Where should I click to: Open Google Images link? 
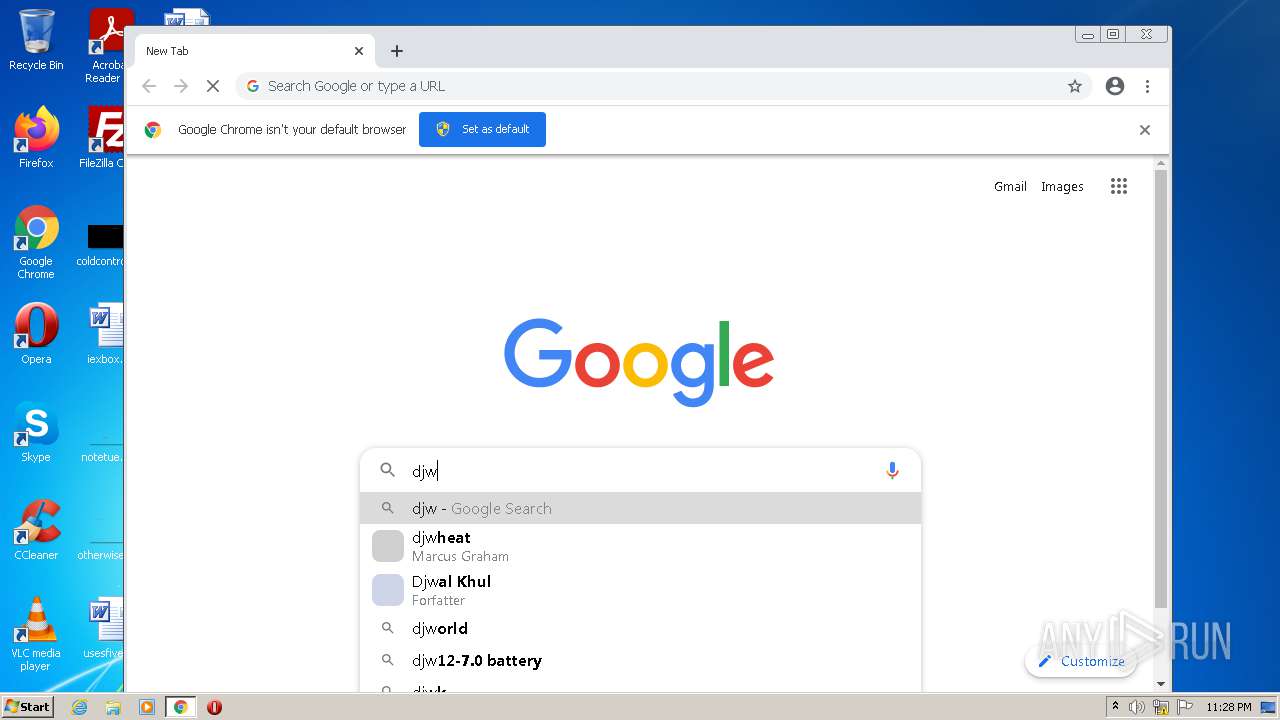point(1062,187)
